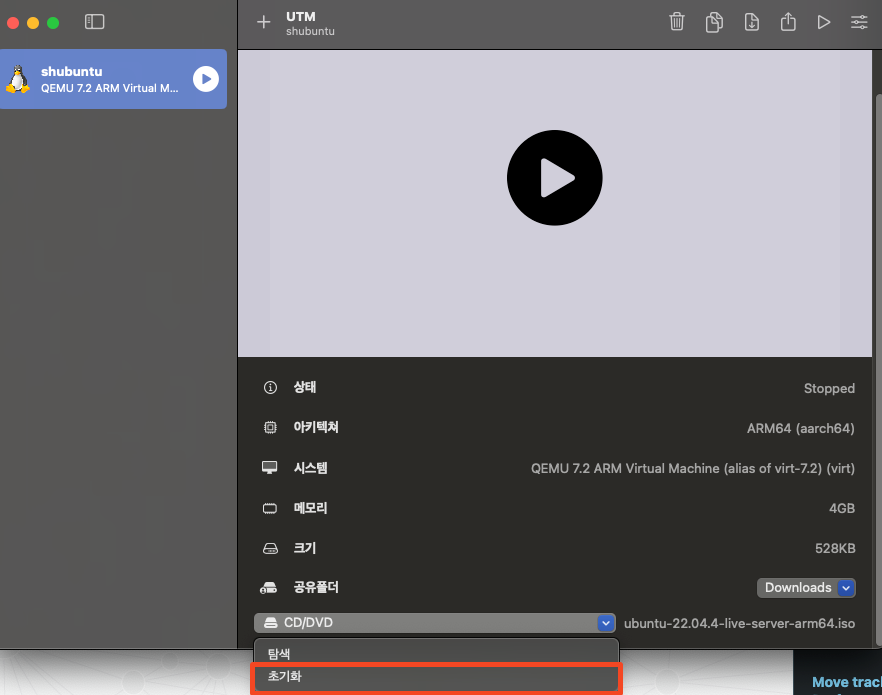Click the status info icon next to 상태
Viewport: 882px width, 695px height.
tap(270, 387)
